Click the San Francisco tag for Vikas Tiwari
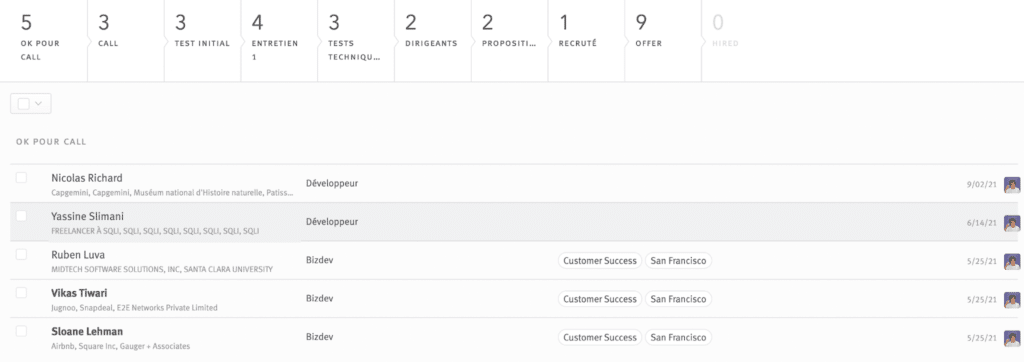Image resolution: width=1024 pixels, height=362 pixels. click(679, 299)
